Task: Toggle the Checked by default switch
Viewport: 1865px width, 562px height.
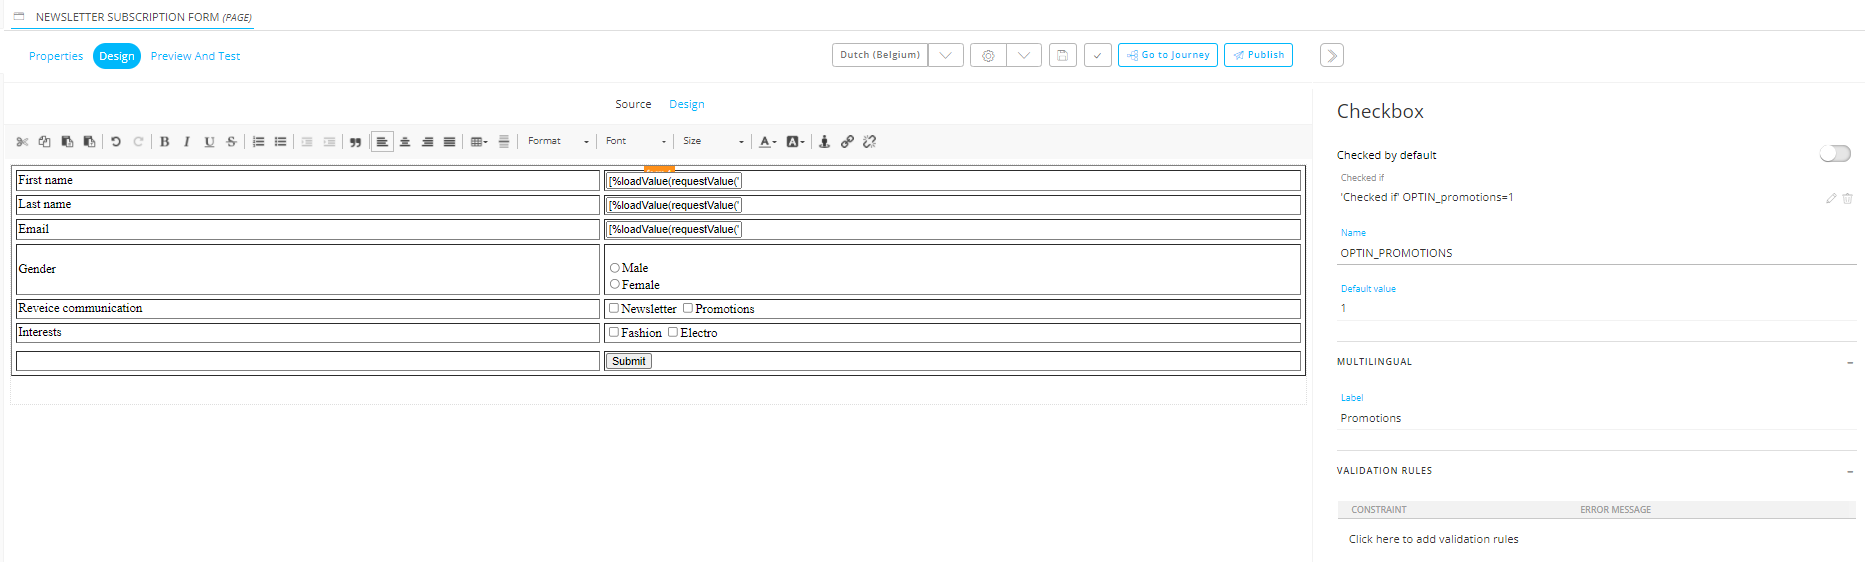Action: pos(1834,154)
